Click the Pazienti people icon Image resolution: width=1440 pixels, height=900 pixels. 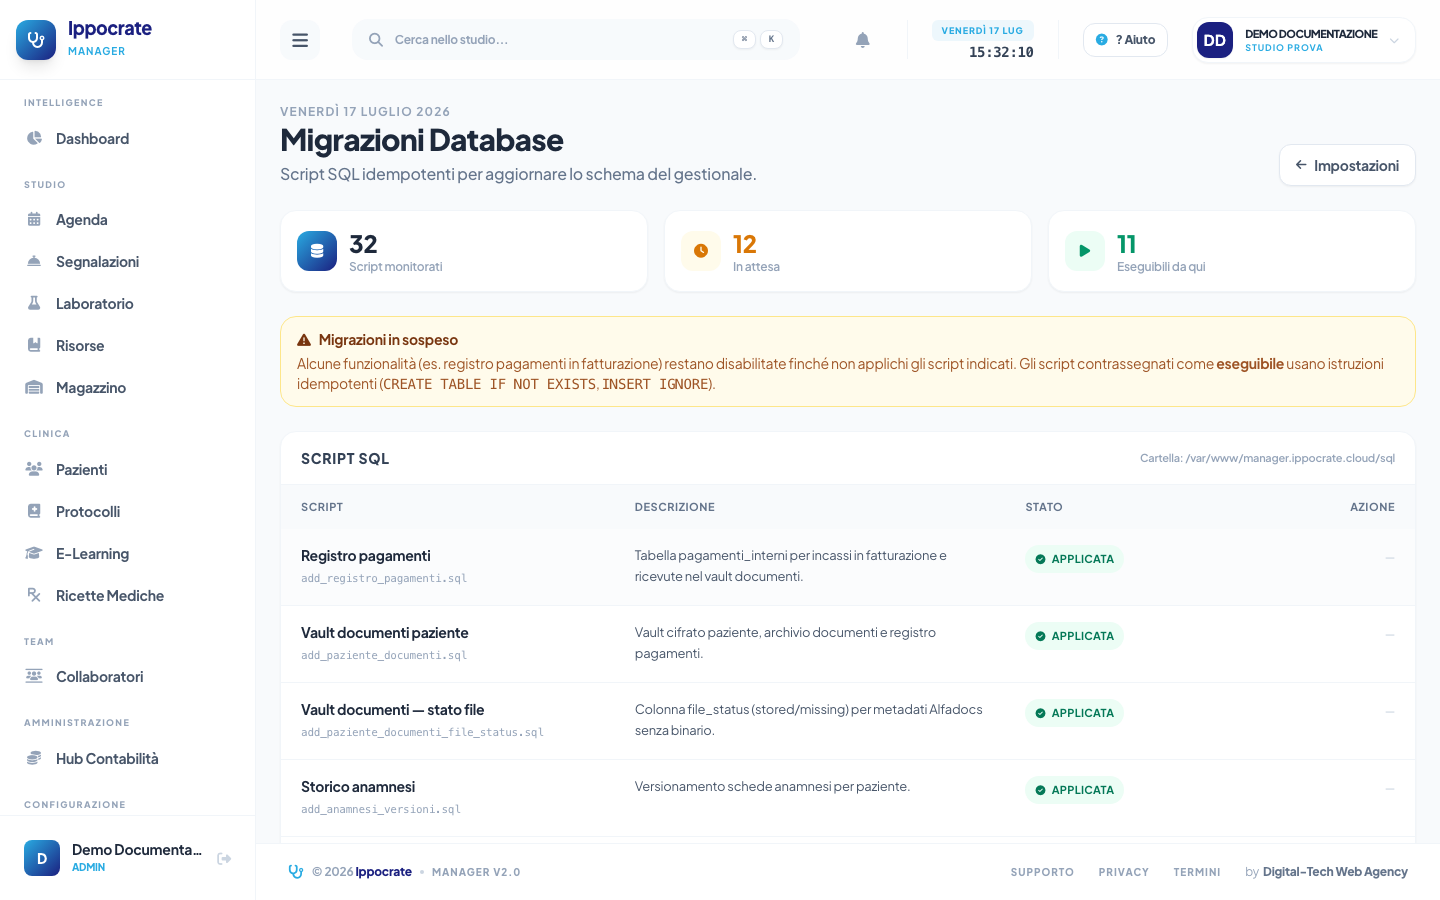34,469
